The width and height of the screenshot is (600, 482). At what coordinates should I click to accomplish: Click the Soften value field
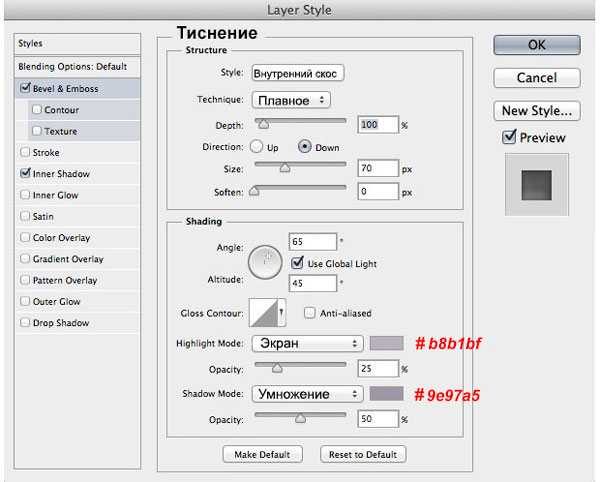(378, 191)
